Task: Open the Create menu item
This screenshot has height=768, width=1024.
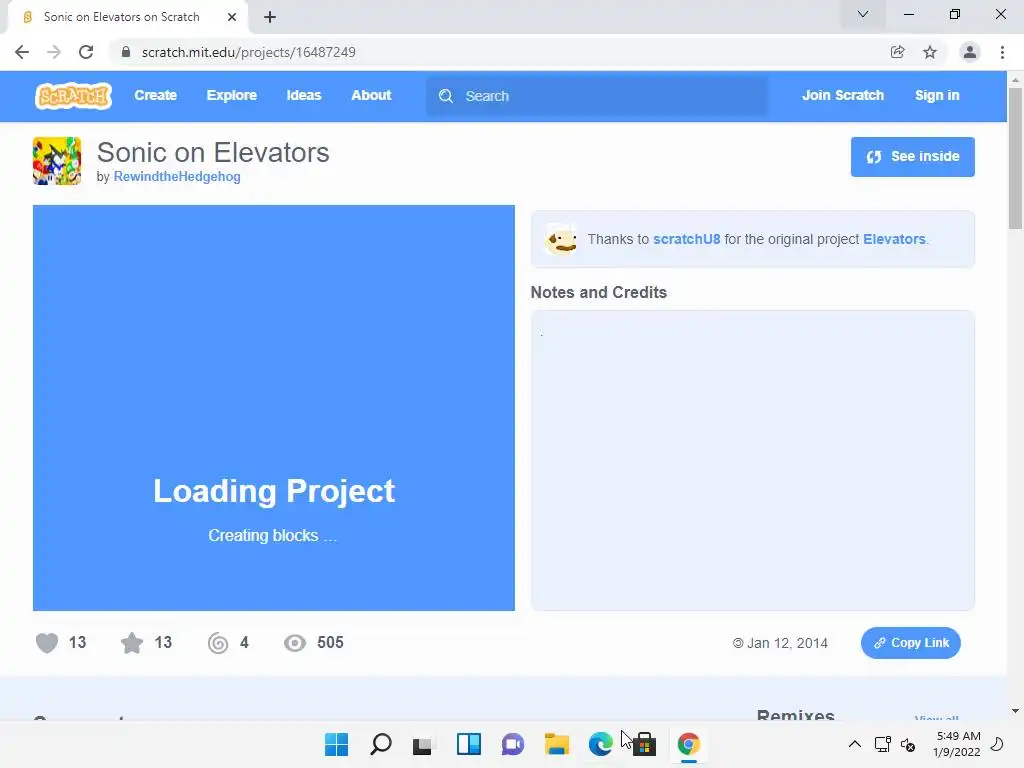Action: click(155, 95)
